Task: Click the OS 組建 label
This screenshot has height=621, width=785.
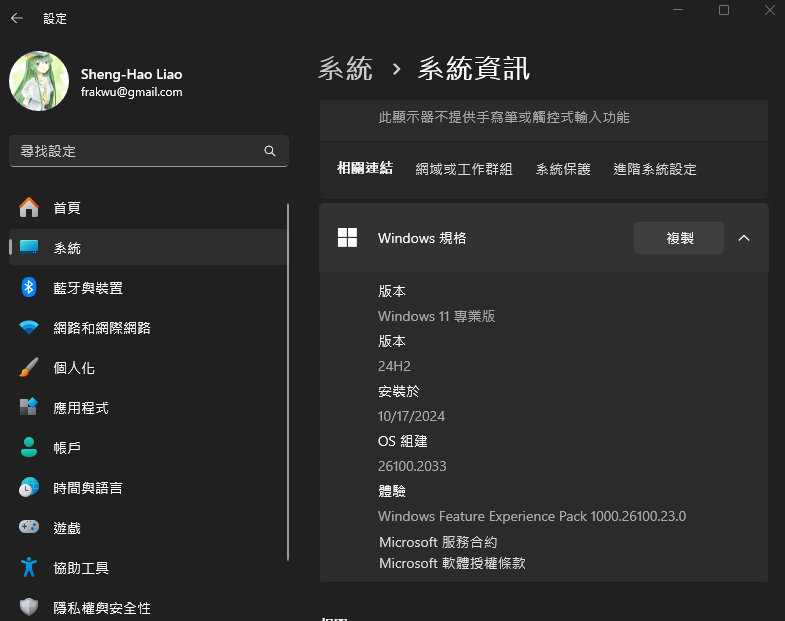Action: coord(403,441)
